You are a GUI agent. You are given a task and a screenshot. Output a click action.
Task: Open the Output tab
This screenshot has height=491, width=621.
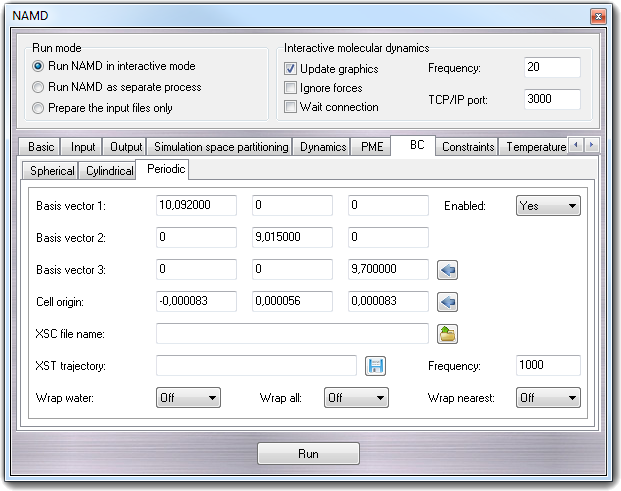[x=126, y=147]
